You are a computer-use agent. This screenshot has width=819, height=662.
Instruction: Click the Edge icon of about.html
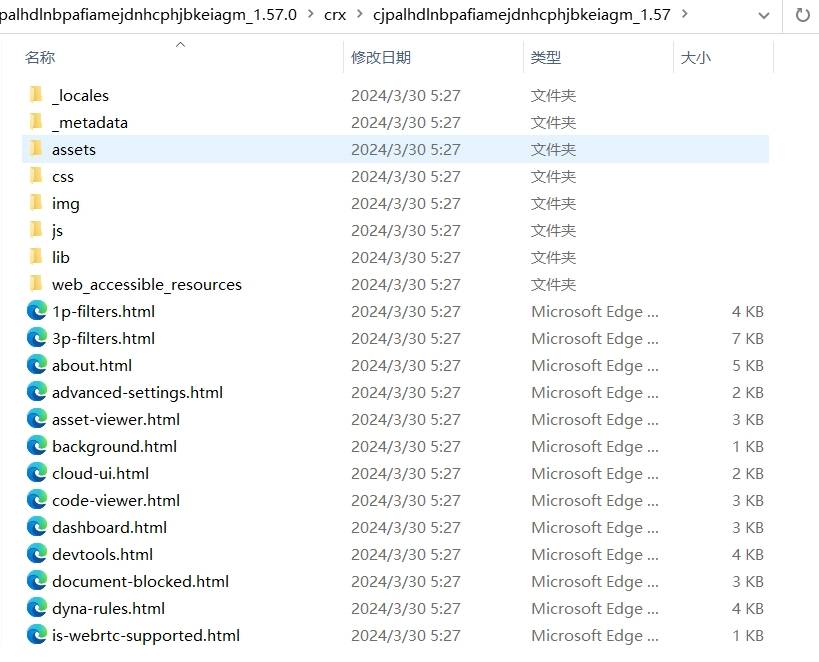click(37, 365)
